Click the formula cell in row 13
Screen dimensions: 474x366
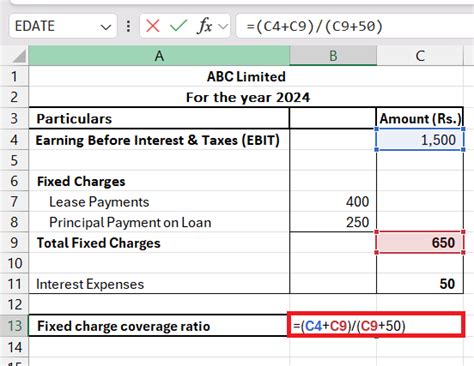pyautogui.click(x=376, y=325)
